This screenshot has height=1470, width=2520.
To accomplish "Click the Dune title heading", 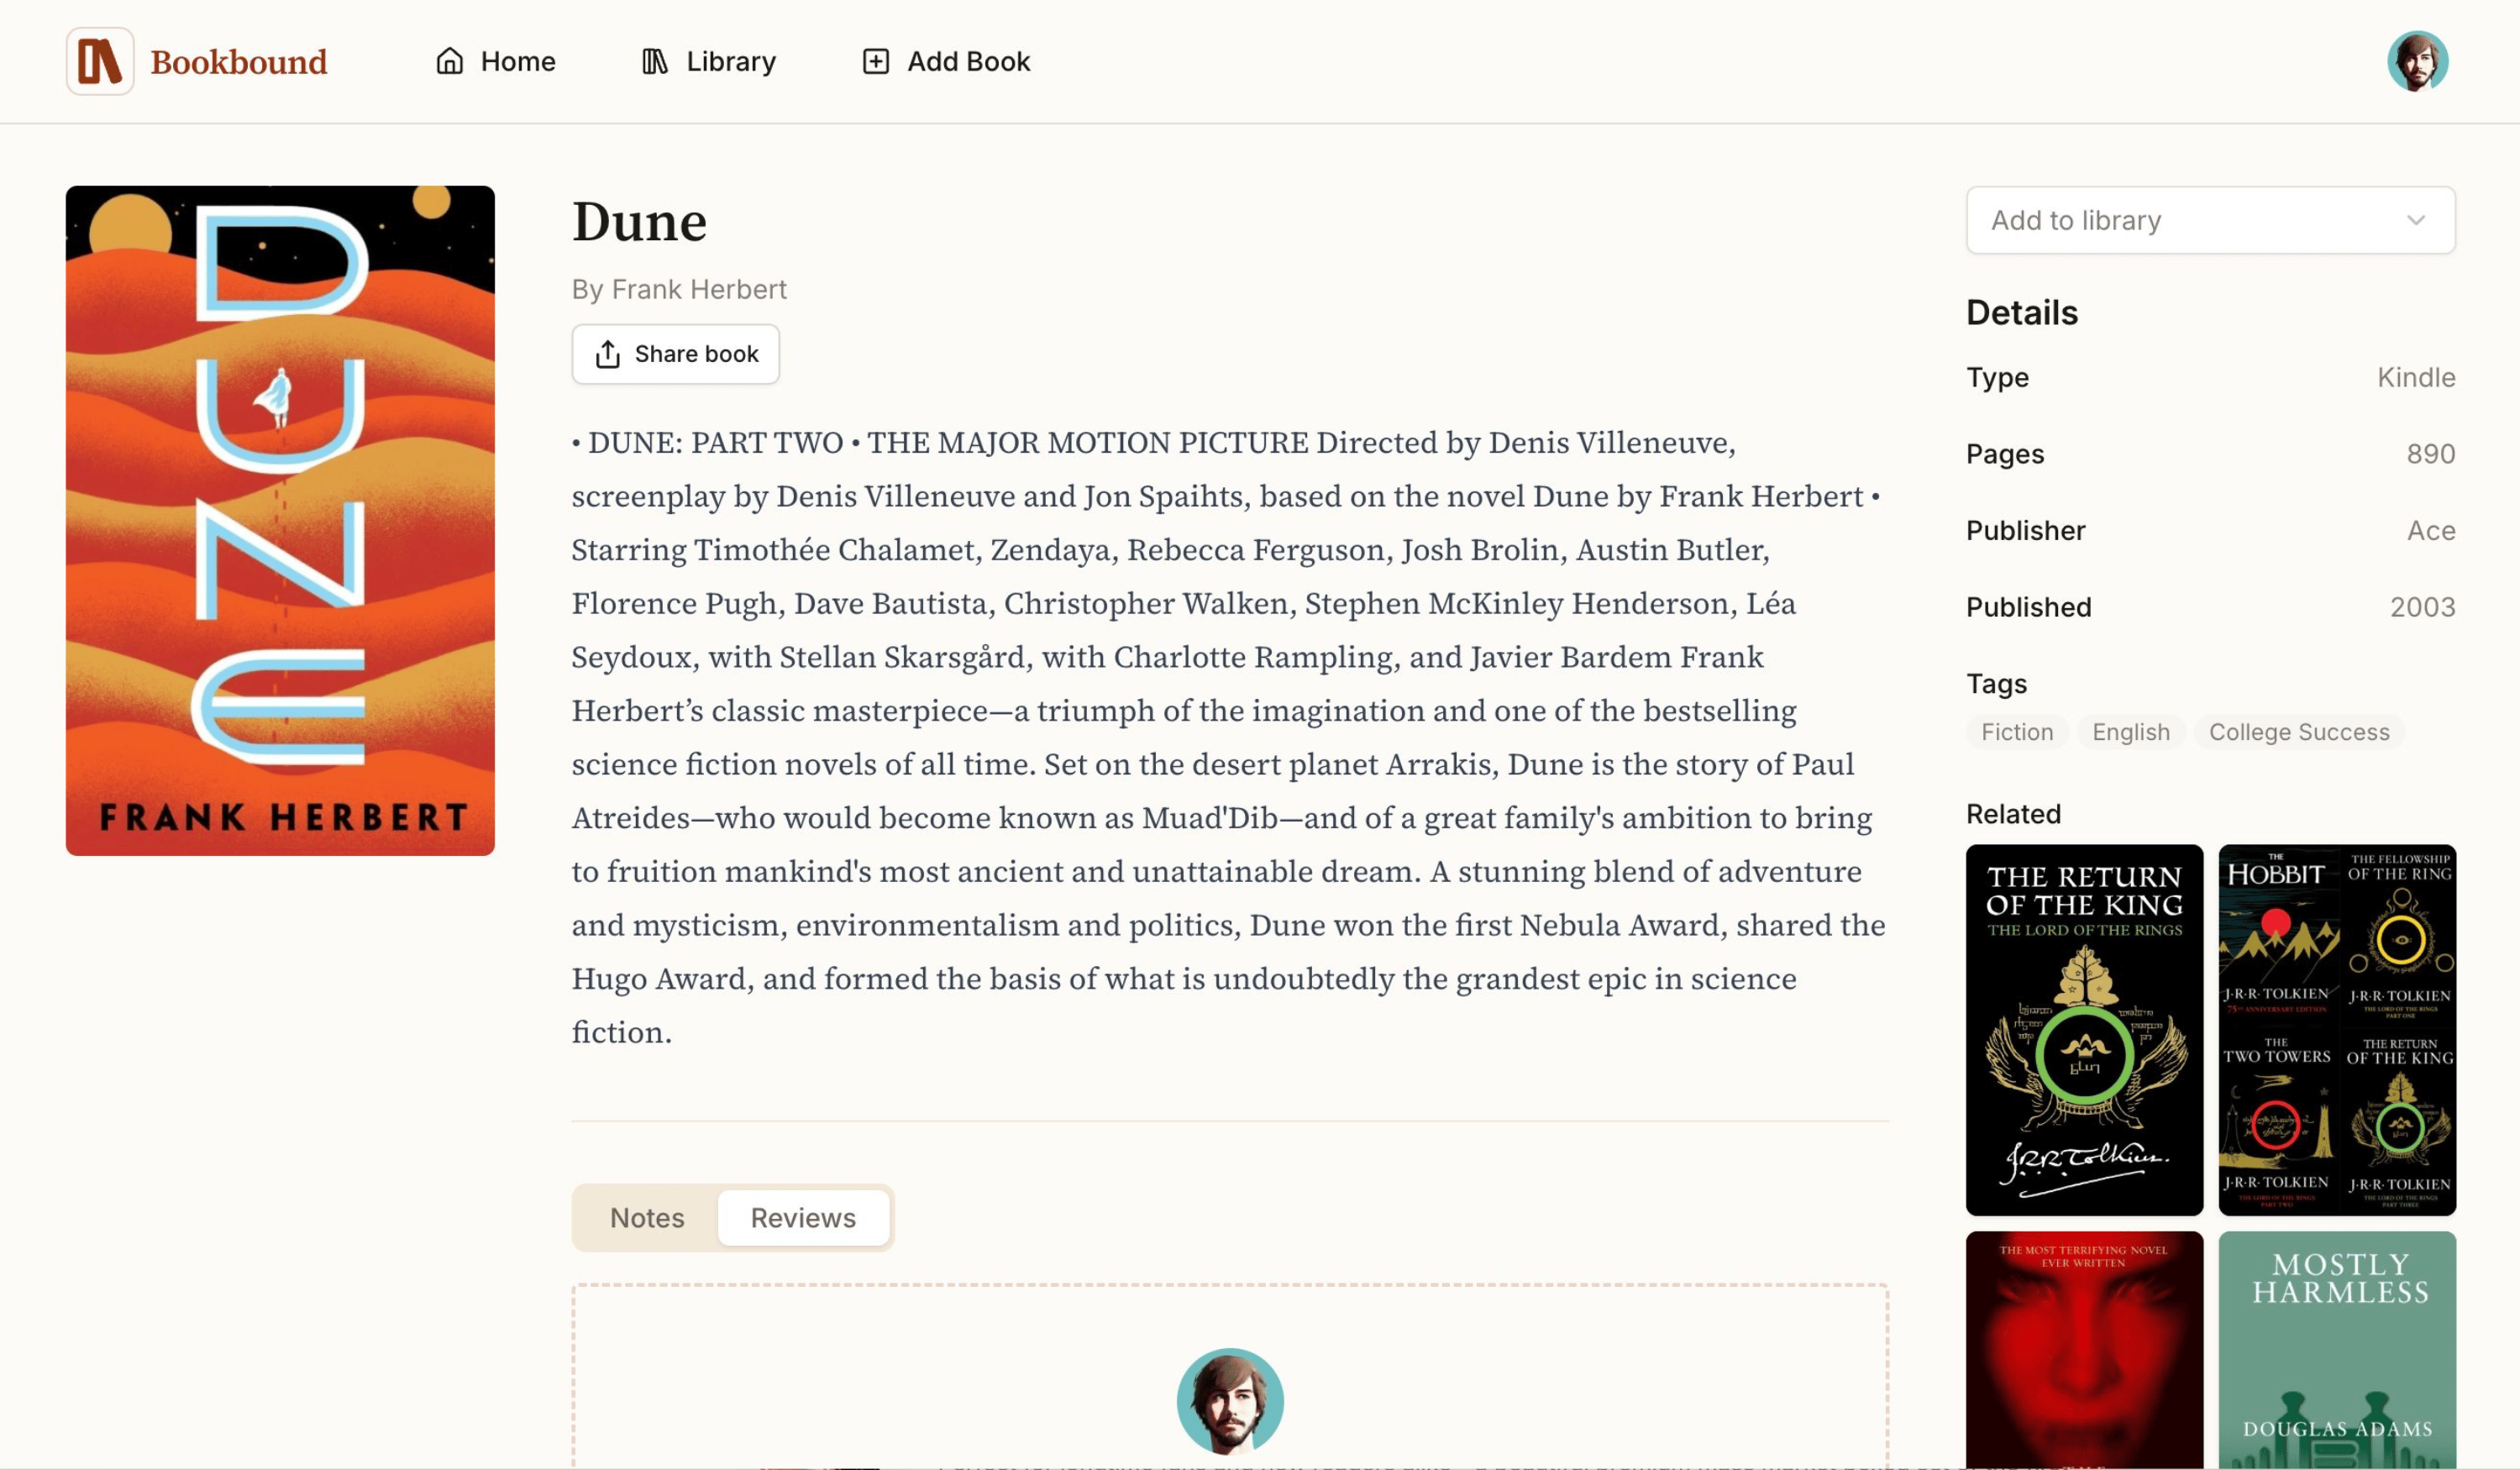I will click(639, 221).
